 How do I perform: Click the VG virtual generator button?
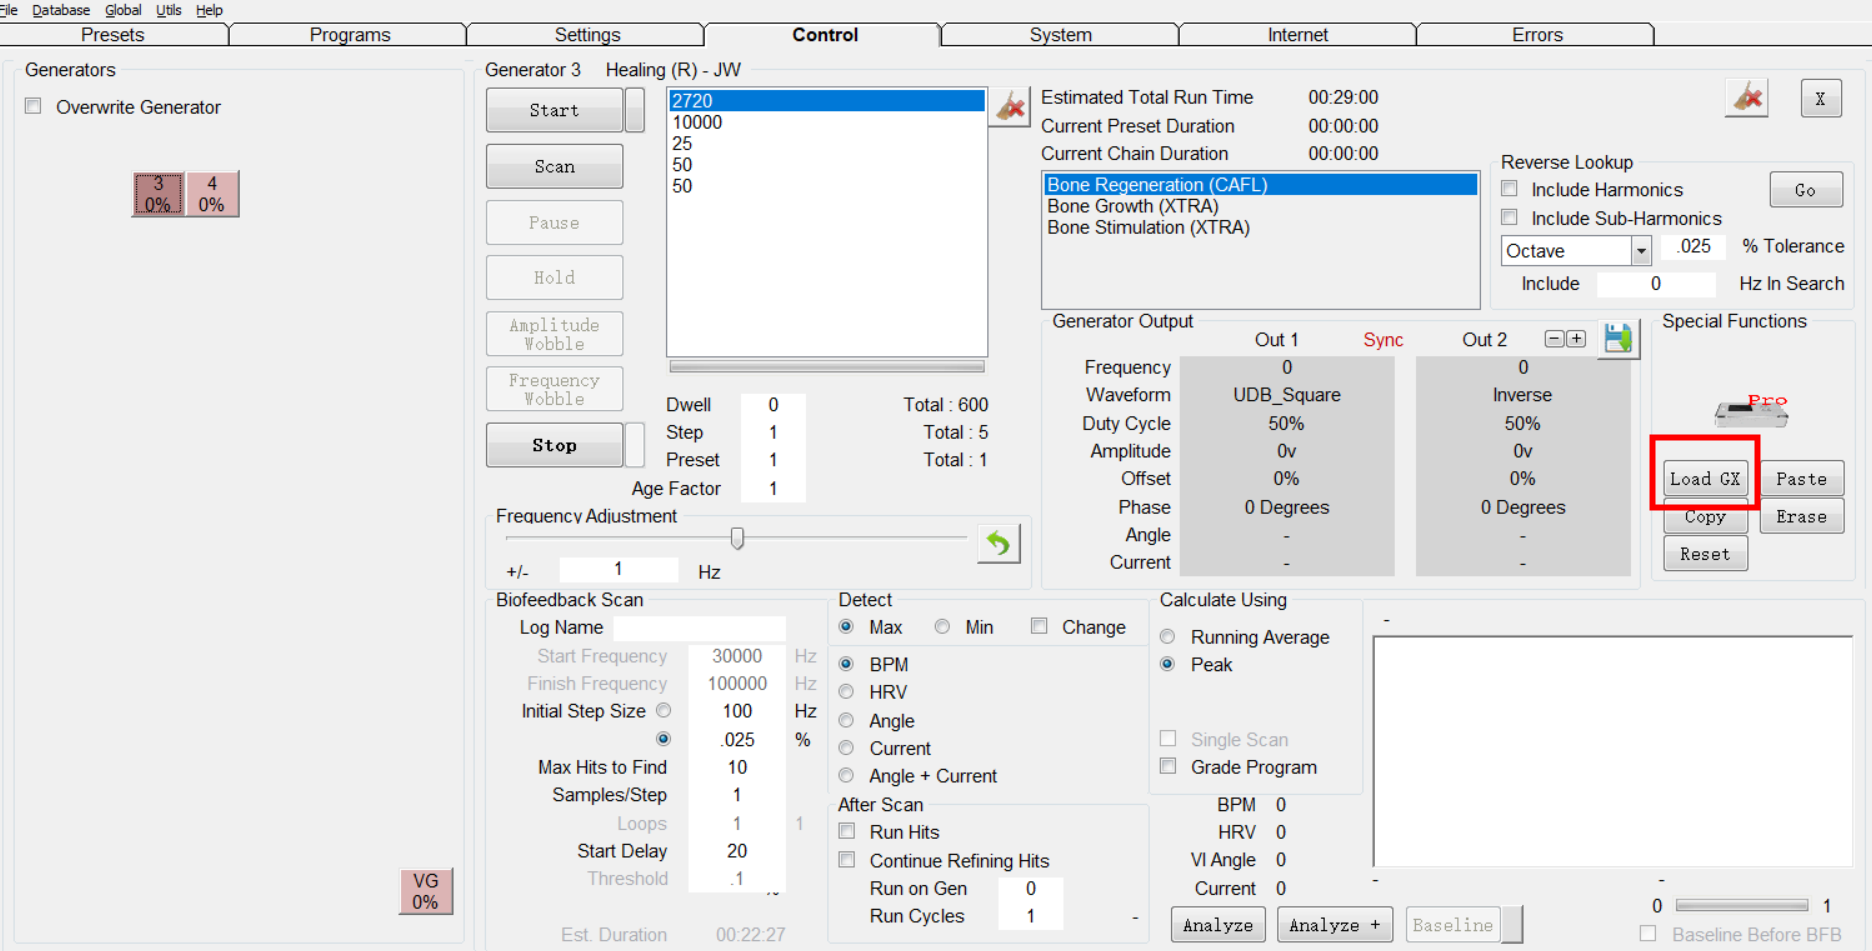click(426, 891)
